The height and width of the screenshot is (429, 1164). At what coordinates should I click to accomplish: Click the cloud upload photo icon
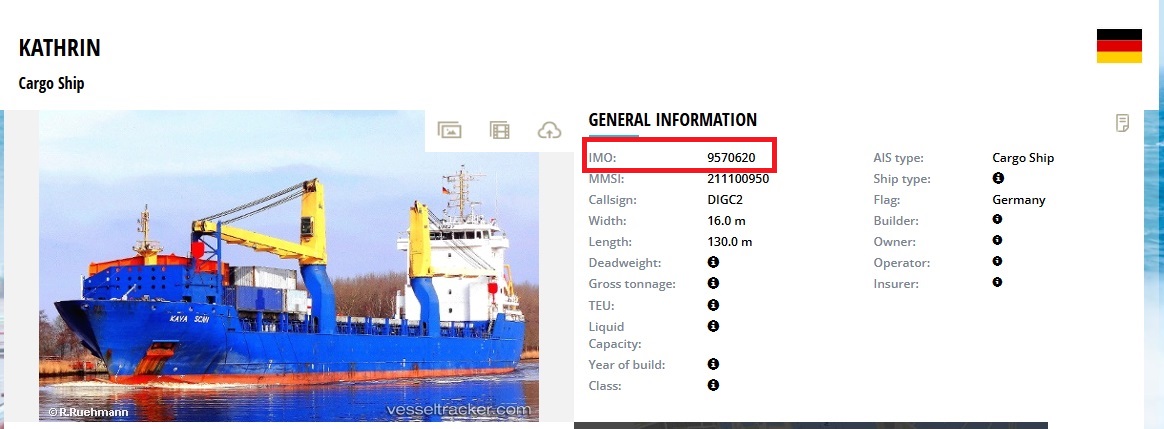click(549, 131)
